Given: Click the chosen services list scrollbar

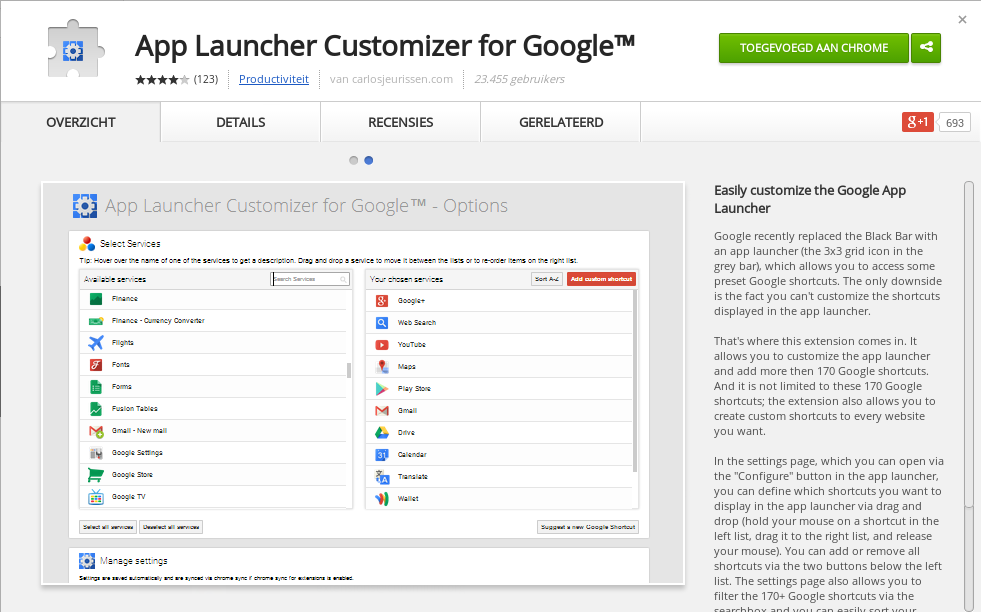Looking at the screenshot, I should click(635, 380).
